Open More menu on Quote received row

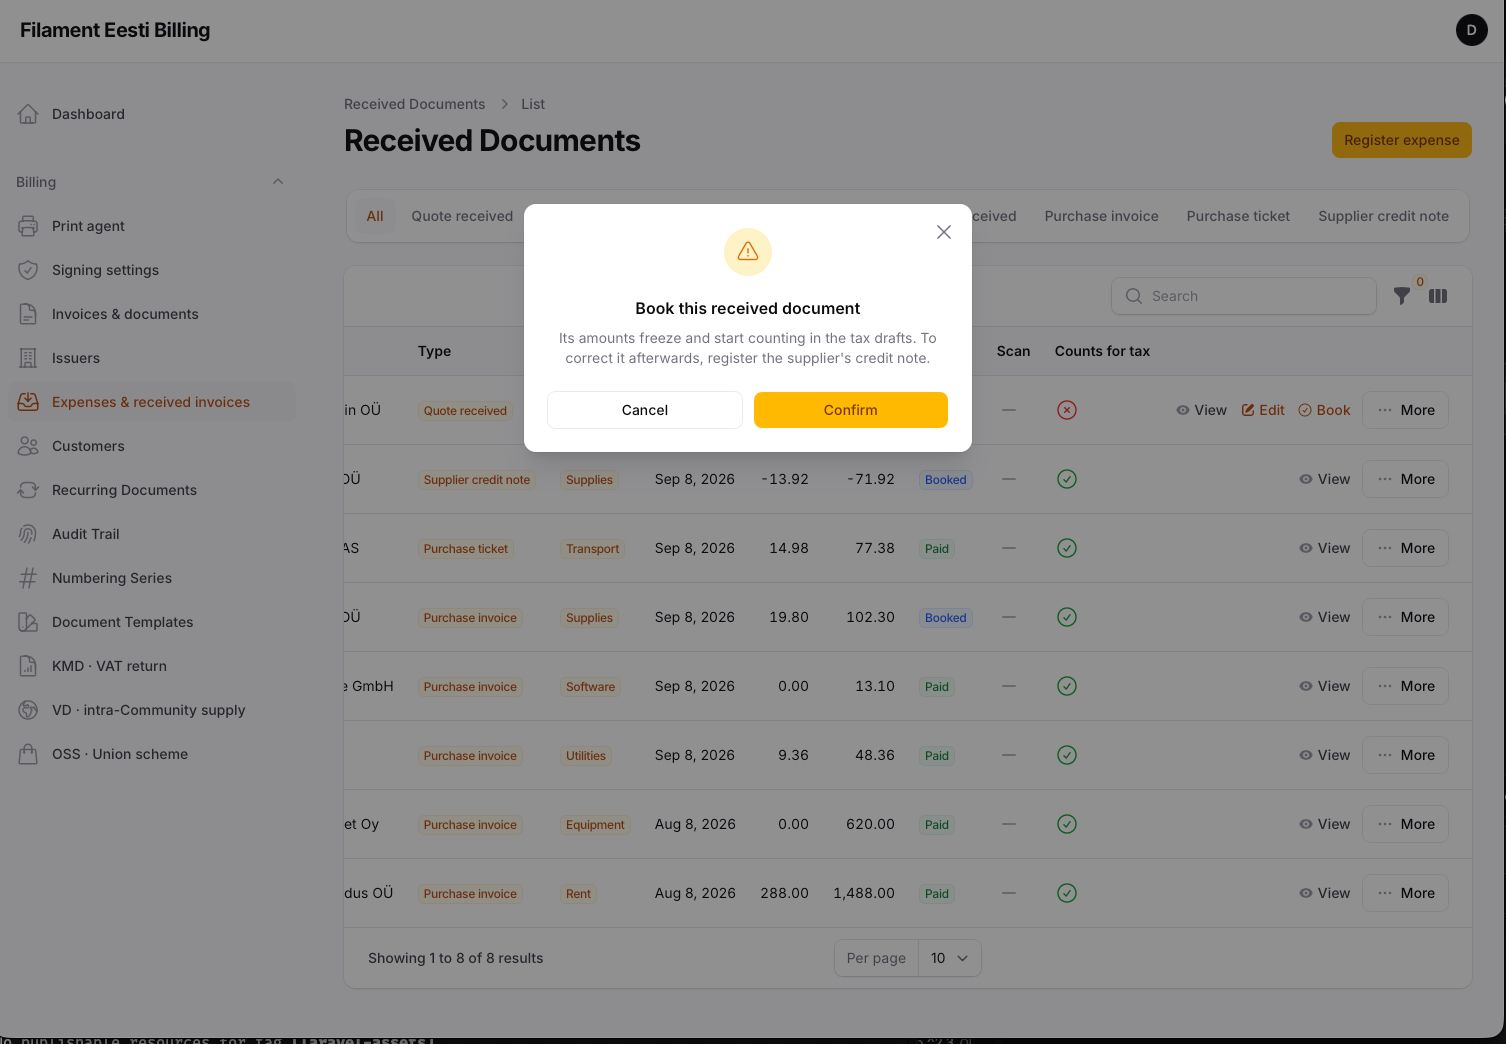click(1405, 410)
